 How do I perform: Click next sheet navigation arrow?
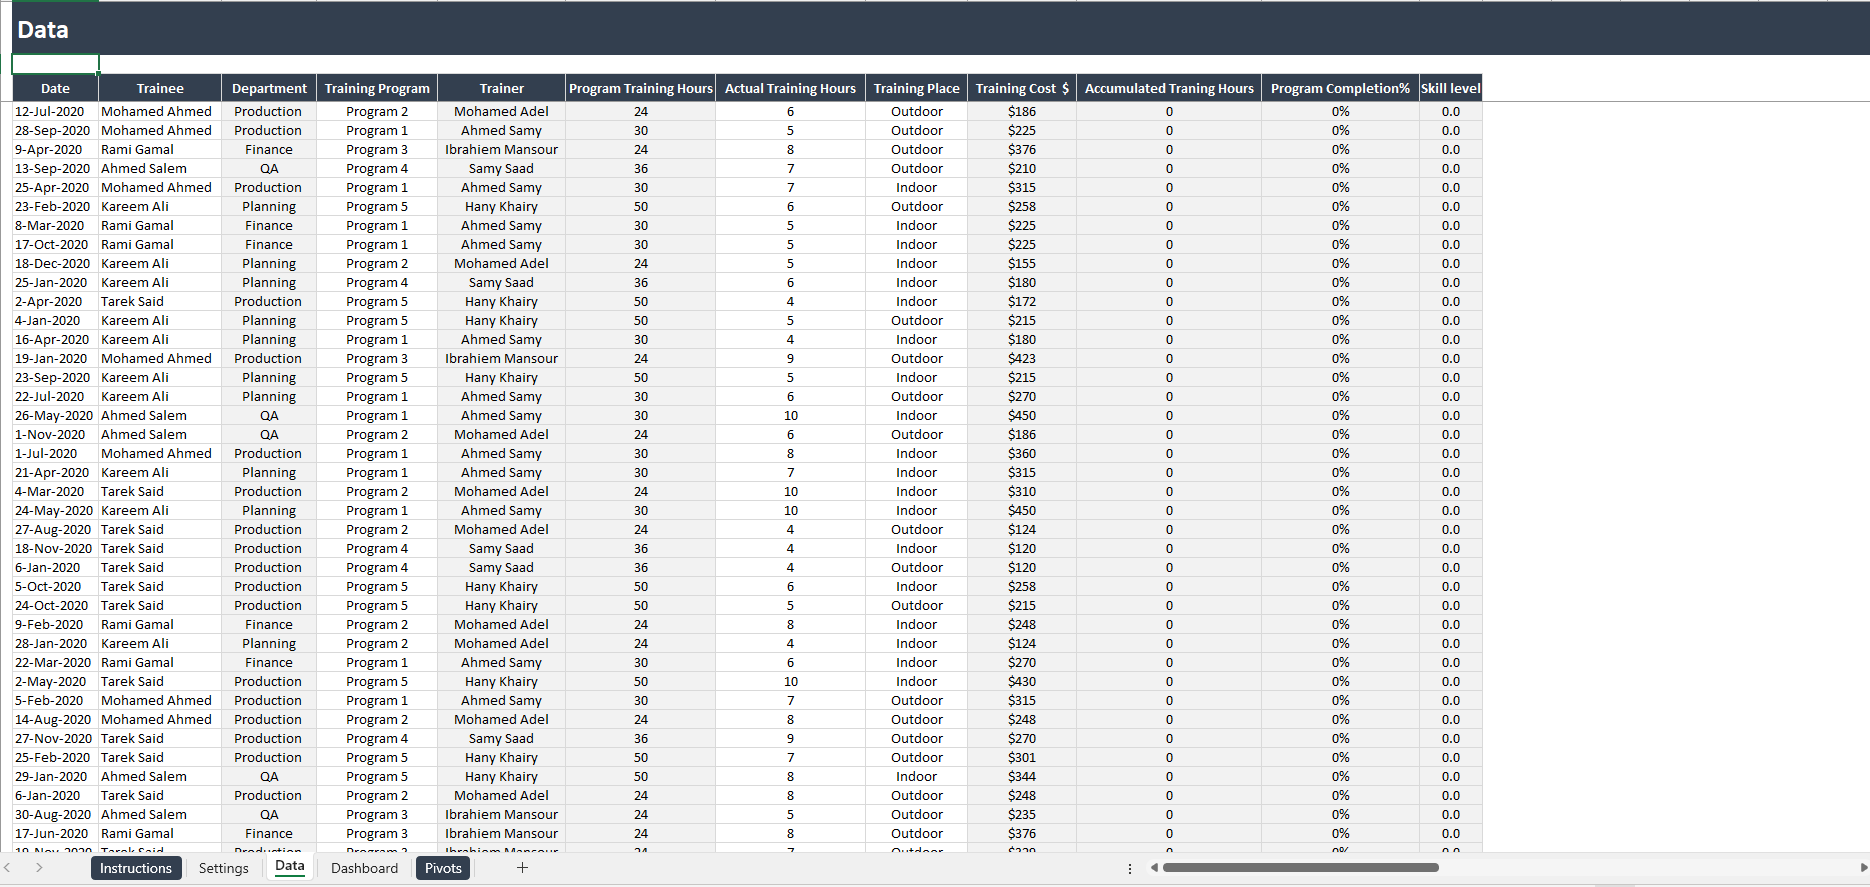39,868
